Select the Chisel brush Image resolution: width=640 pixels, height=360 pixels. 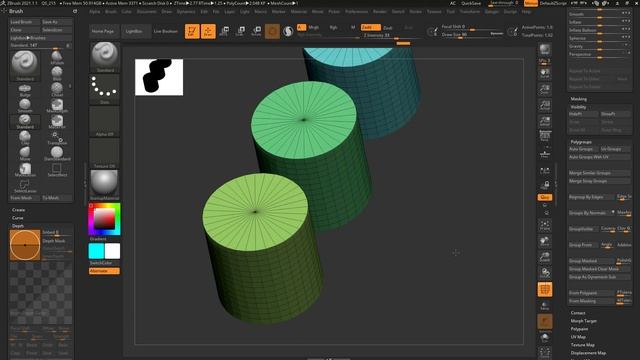pos(57,89)
